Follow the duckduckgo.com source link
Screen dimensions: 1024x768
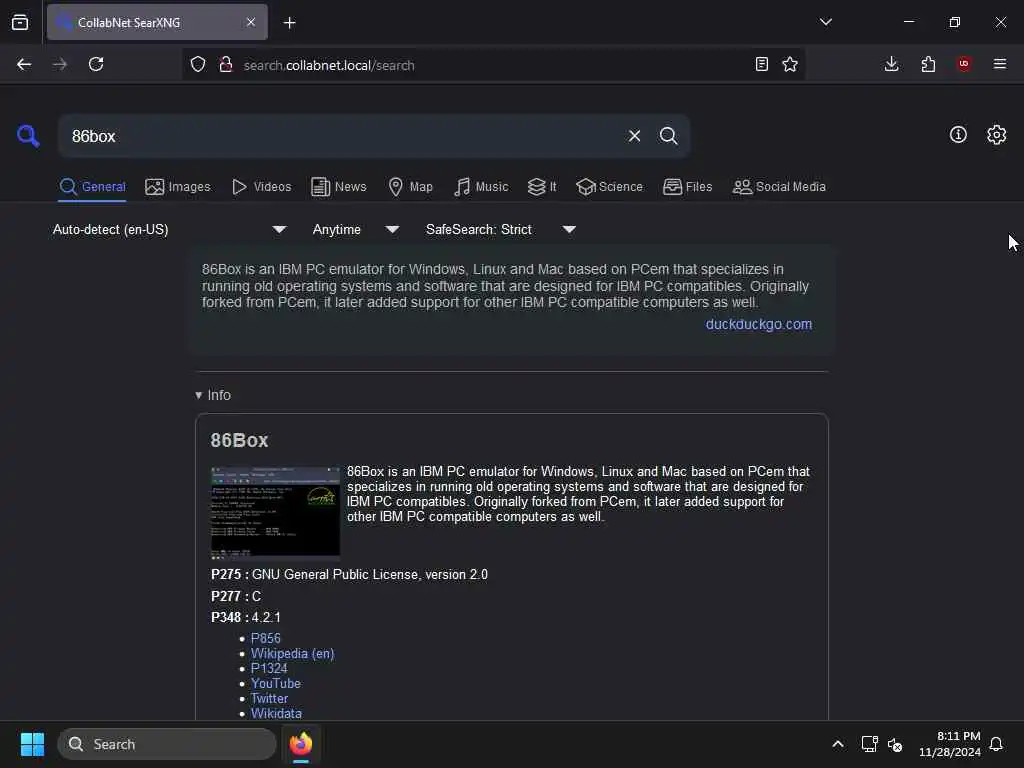[758, 324]
